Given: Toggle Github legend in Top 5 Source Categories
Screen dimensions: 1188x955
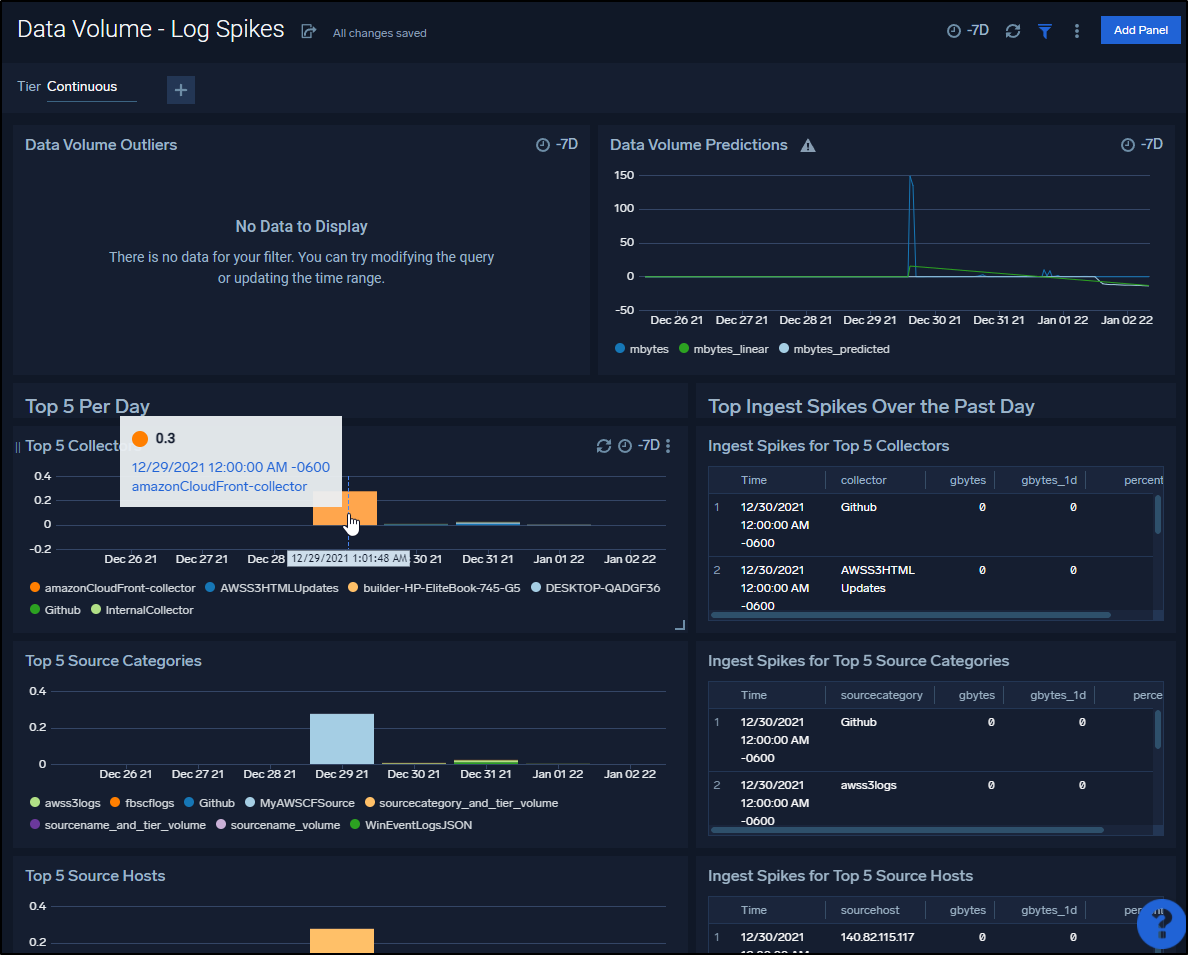Looking at the screenshot, I should click(209, 803).
